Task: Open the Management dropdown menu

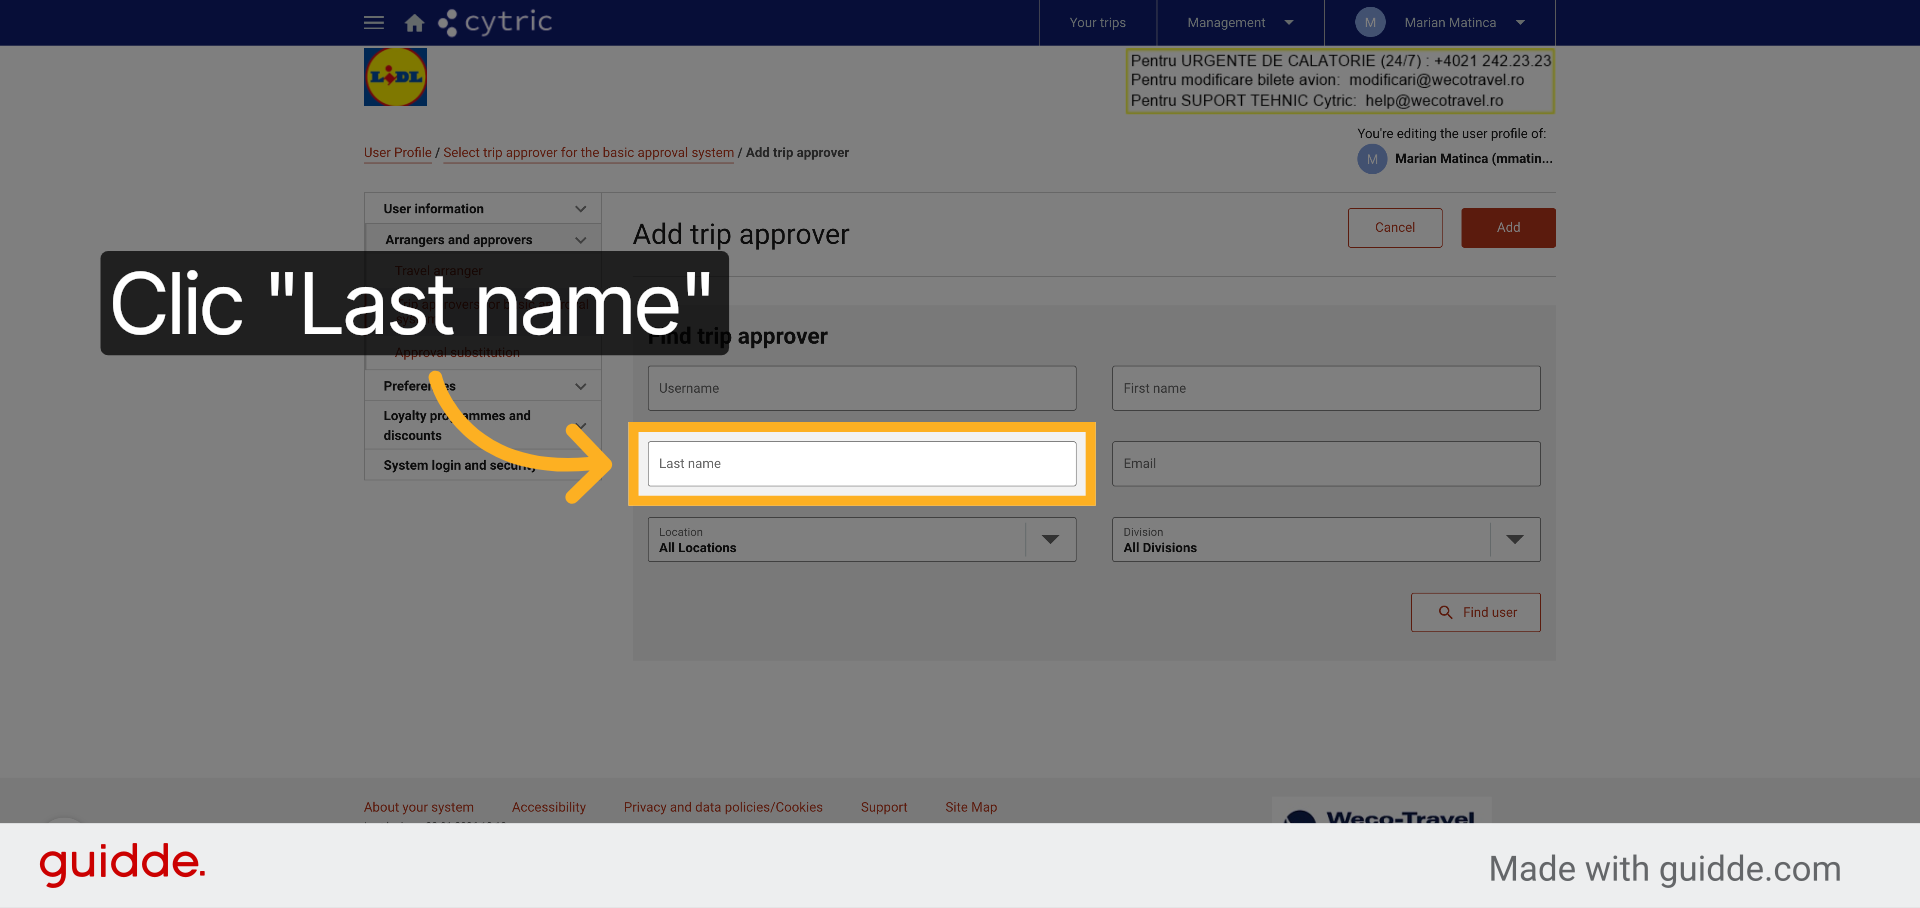Action: (x=1240, y=22)
